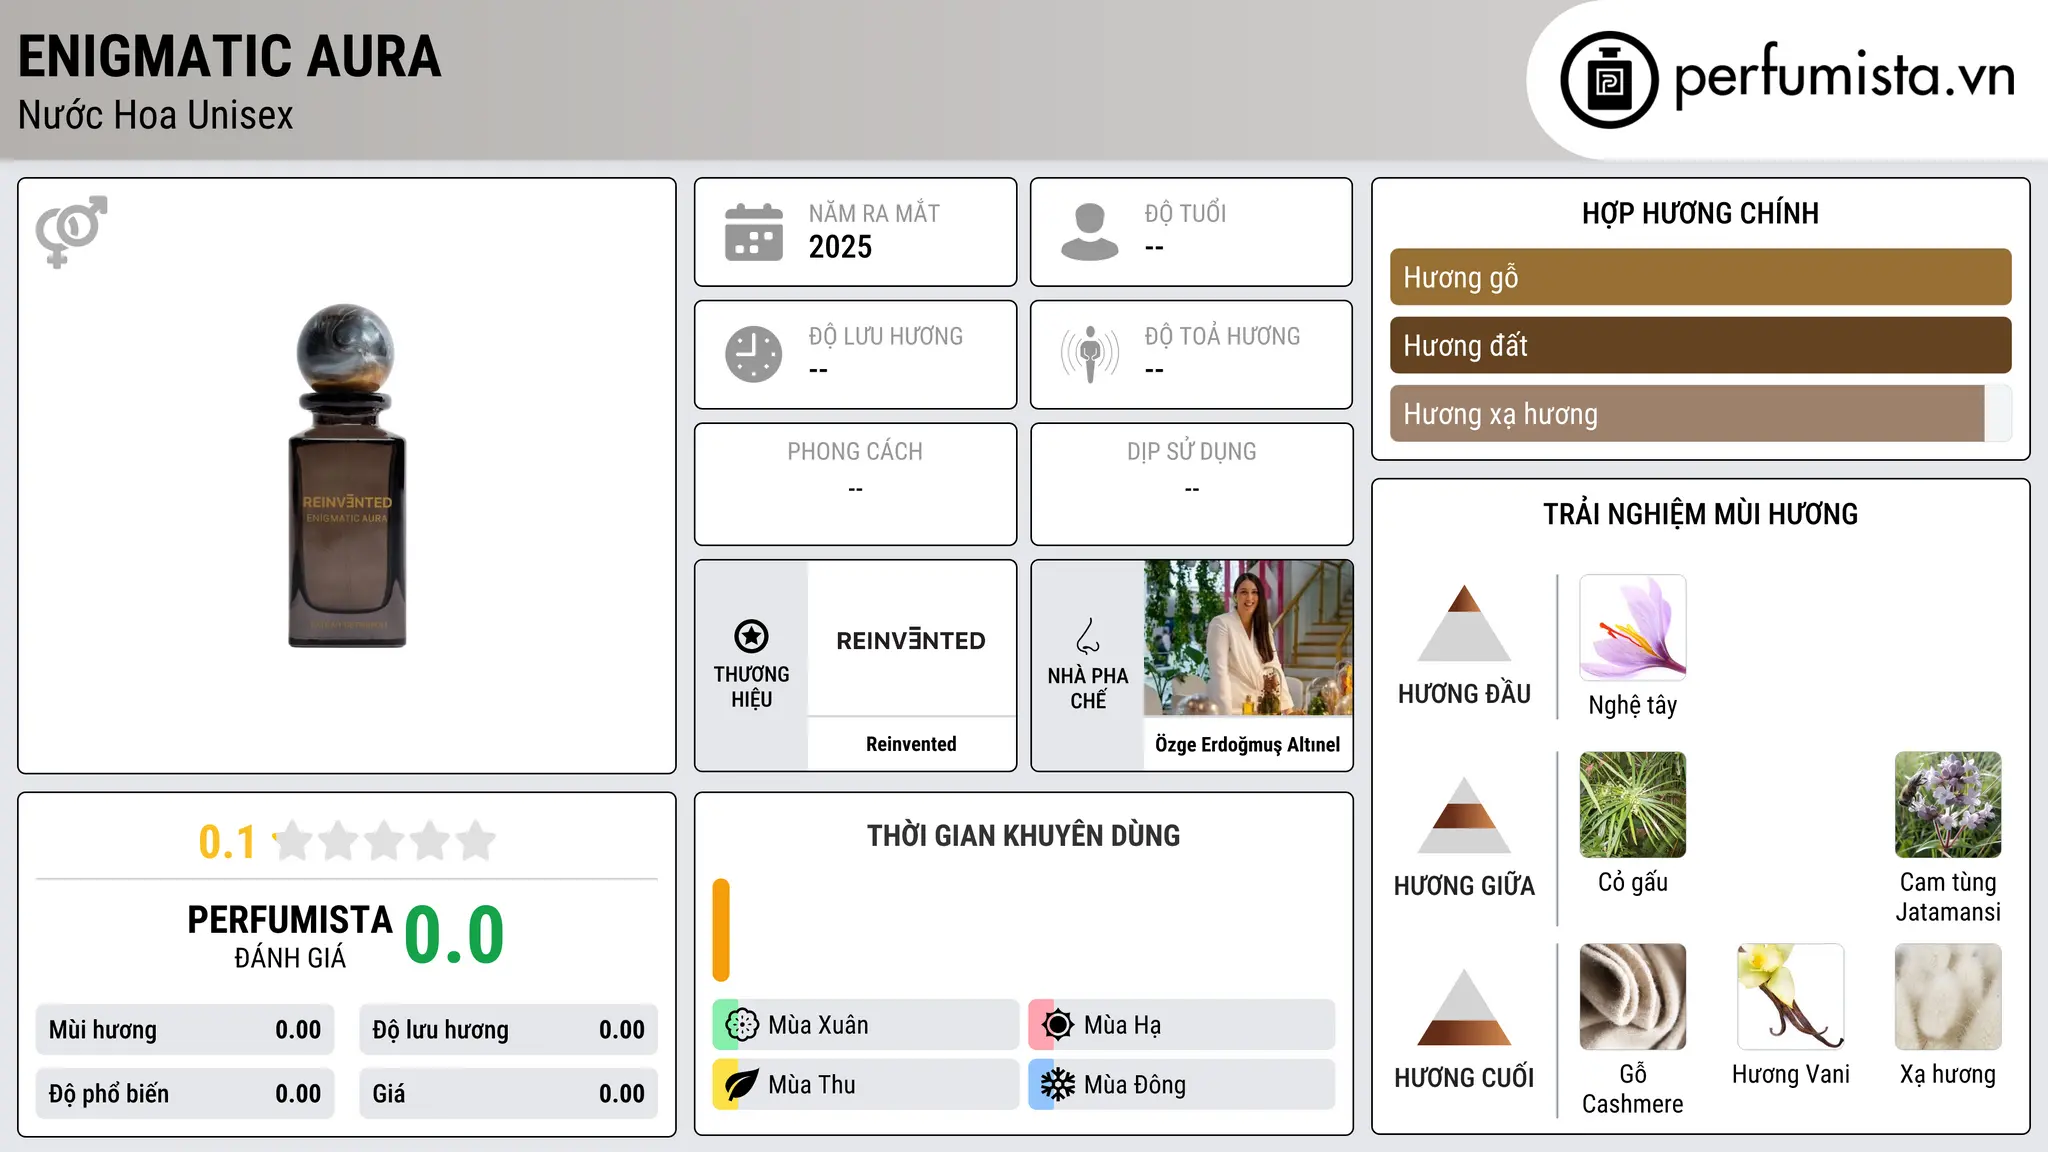
Task: Click the perfumista.vn bottle logo icon
Action: point(1609,80)
